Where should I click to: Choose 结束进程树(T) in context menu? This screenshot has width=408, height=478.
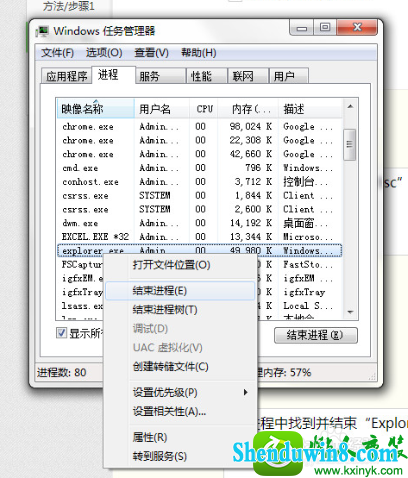(x=180, y=310)
